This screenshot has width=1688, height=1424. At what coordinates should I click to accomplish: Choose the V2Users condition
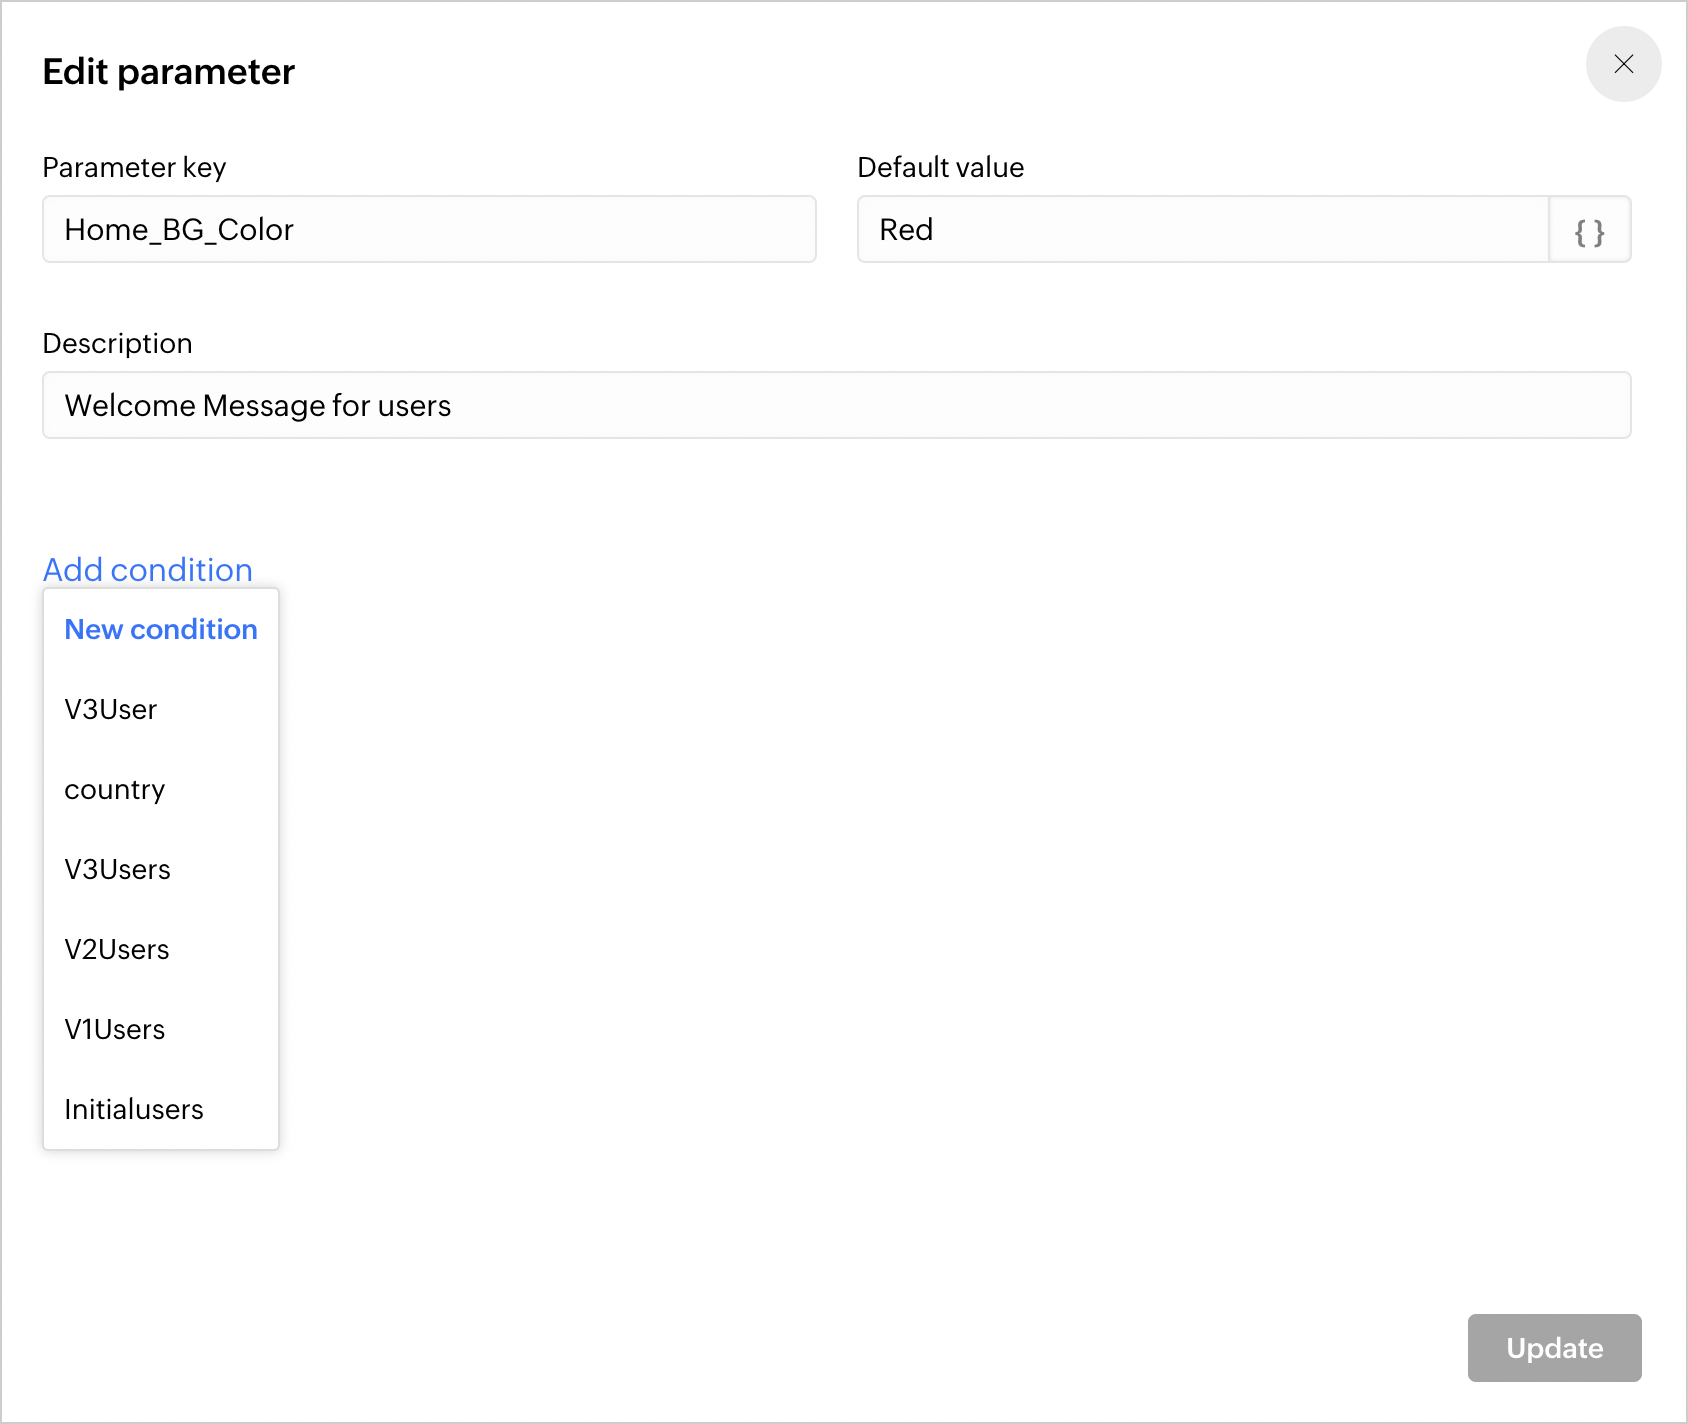[x=117, y=949]
